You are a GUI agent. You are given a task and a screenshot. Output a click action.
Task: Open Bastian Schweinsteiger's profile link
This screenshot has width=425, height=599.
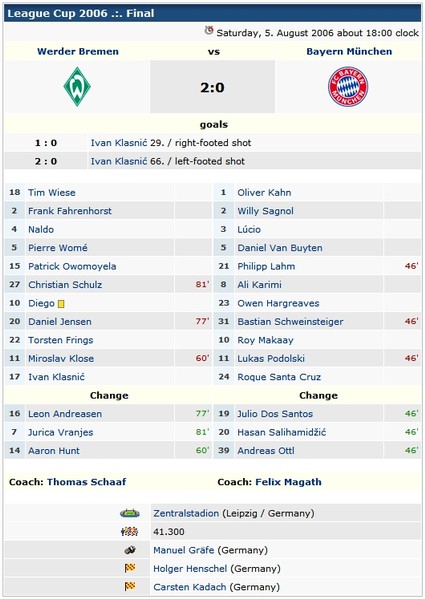(290, 322)
